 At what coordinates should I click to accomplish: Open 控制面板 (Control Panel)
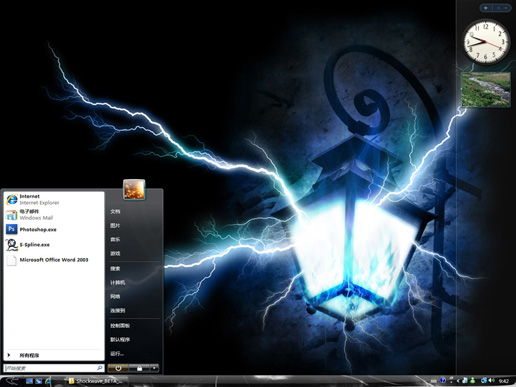point(120,325)
